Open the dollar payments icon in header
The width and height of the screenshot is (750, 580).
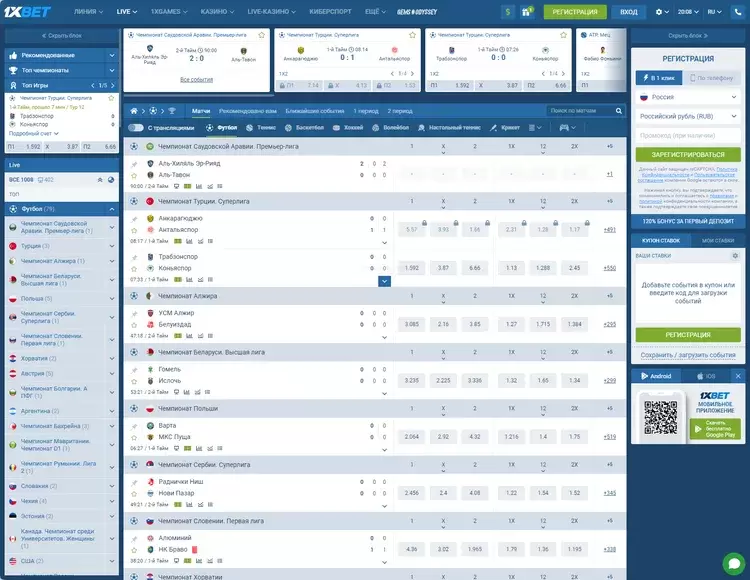click(507, 12)
